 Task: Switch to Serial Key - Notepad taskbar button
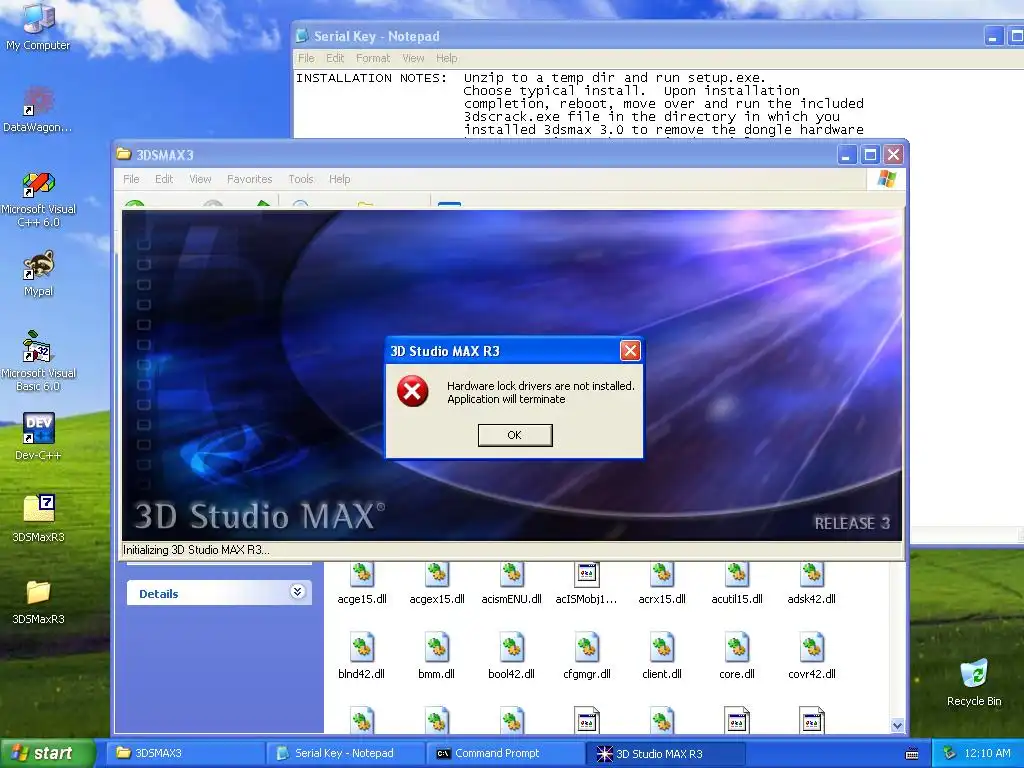coord(345,753)
